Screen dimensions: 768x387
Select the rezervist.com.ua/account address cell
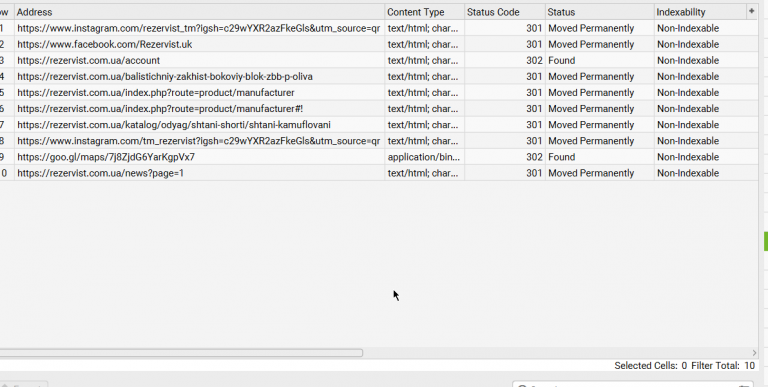click(200, 61)
